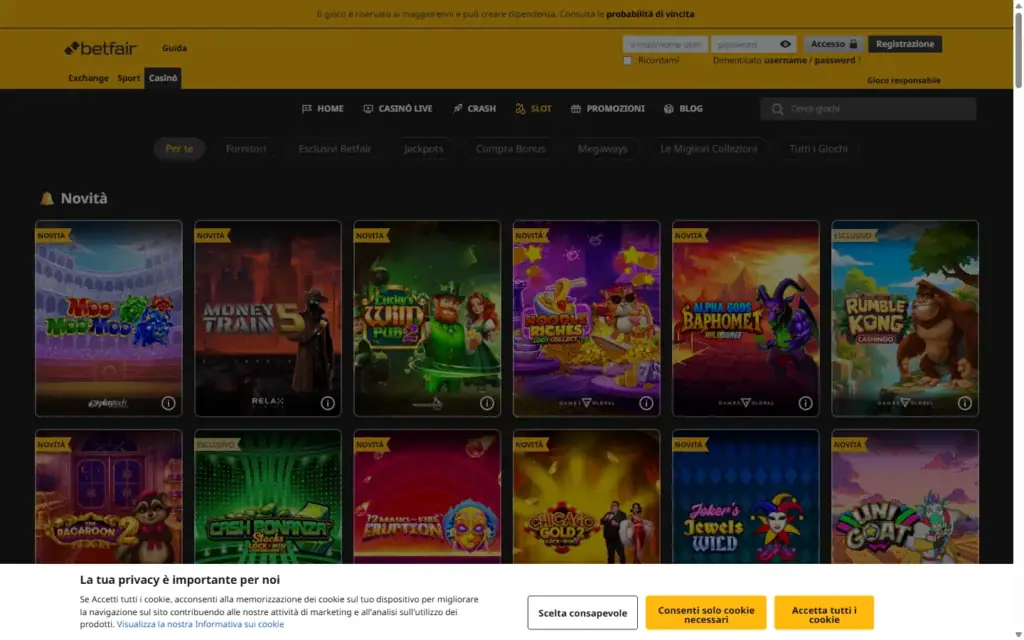Open the Moo Moo Moo game thumbnail
Screen dimensions: 1024x640
tap(108, 318)
